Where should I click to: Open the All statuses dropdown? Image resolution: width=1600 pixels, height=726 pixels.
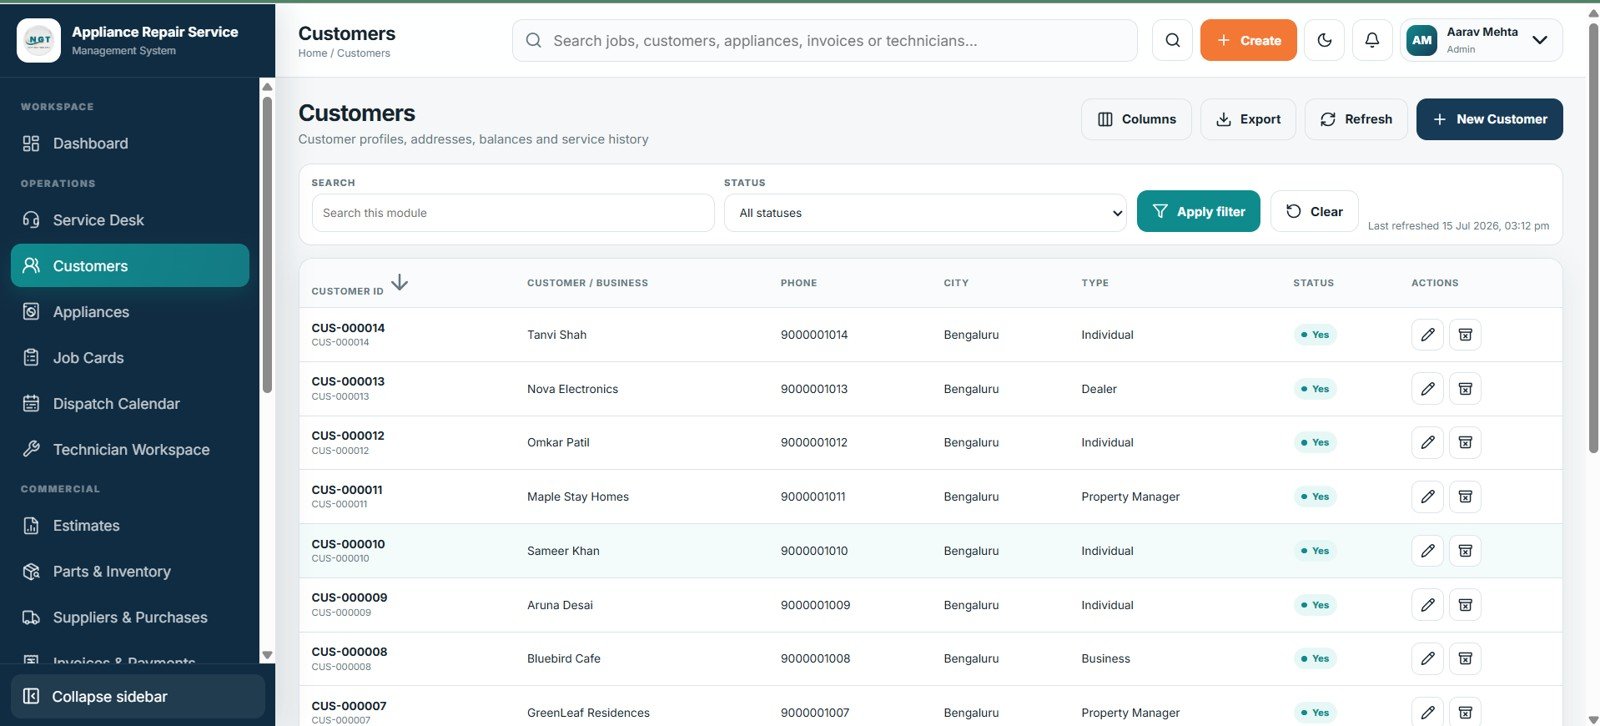coord(925,213)
